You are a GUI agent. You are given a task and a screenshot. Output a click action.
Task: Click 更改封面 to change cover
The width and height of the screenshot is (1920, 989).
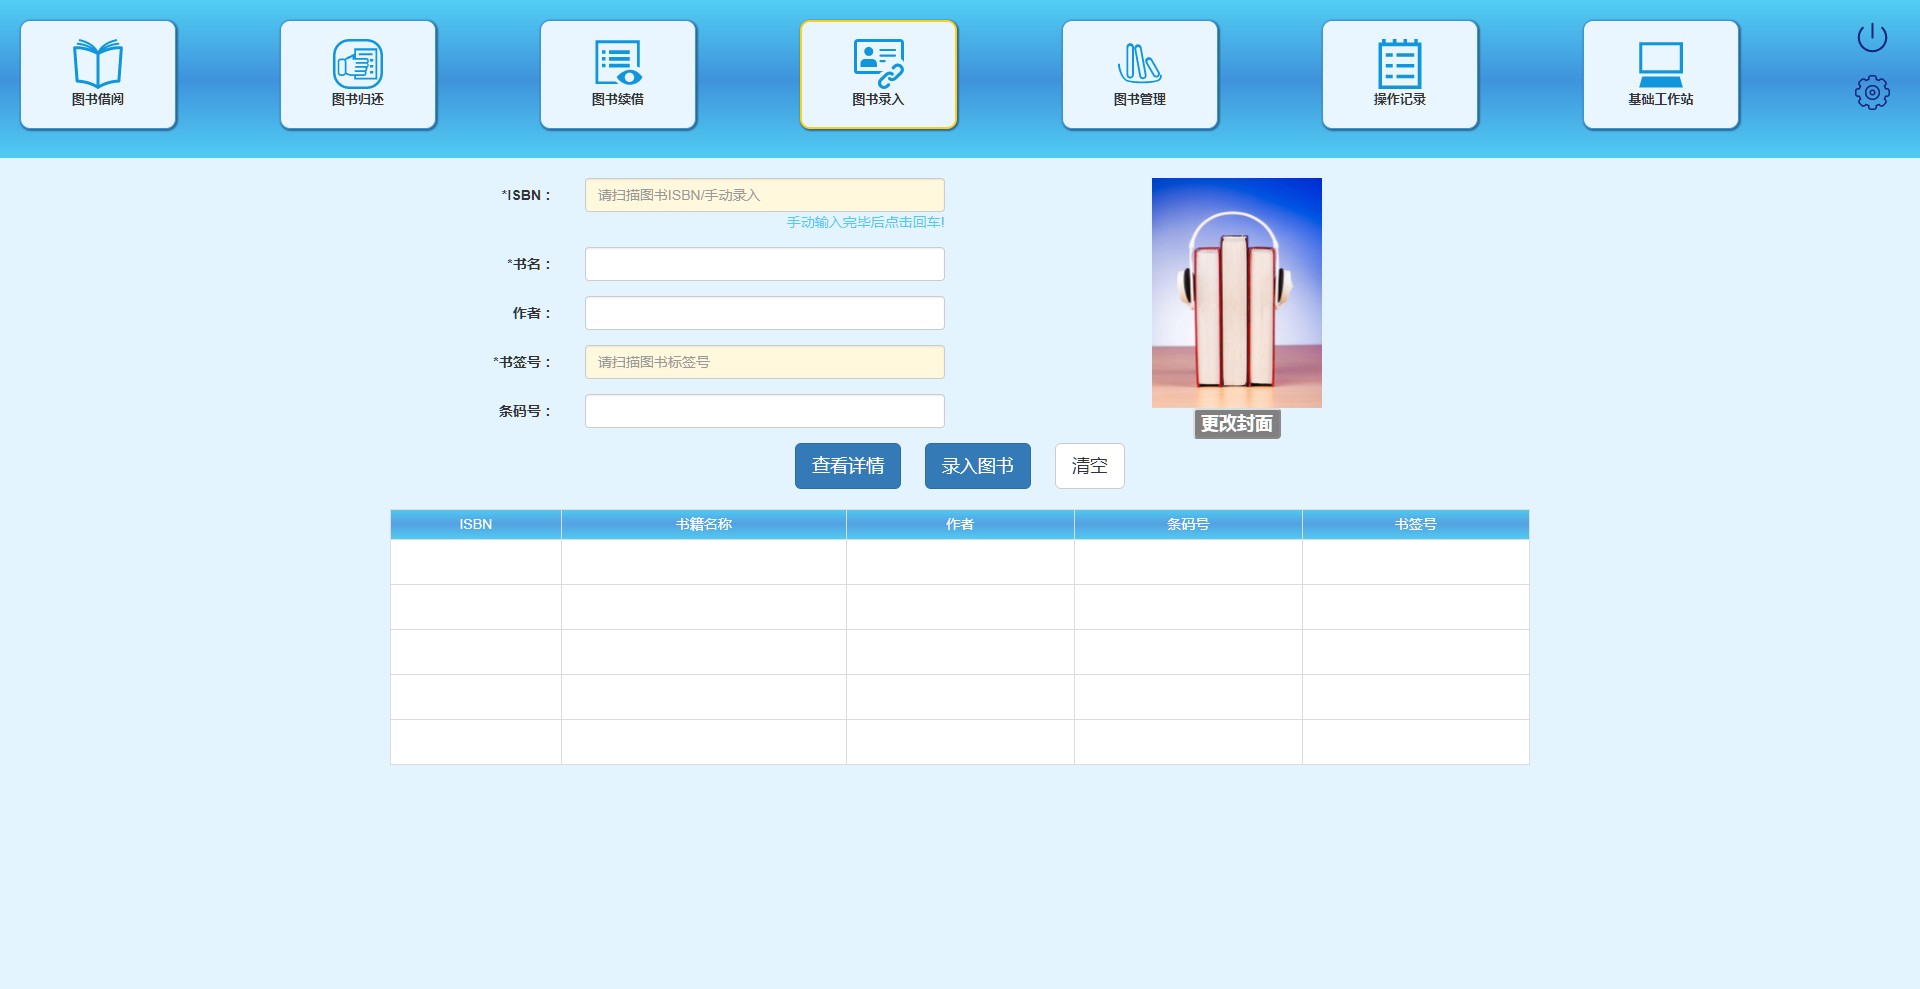(x=1237, y=424)
